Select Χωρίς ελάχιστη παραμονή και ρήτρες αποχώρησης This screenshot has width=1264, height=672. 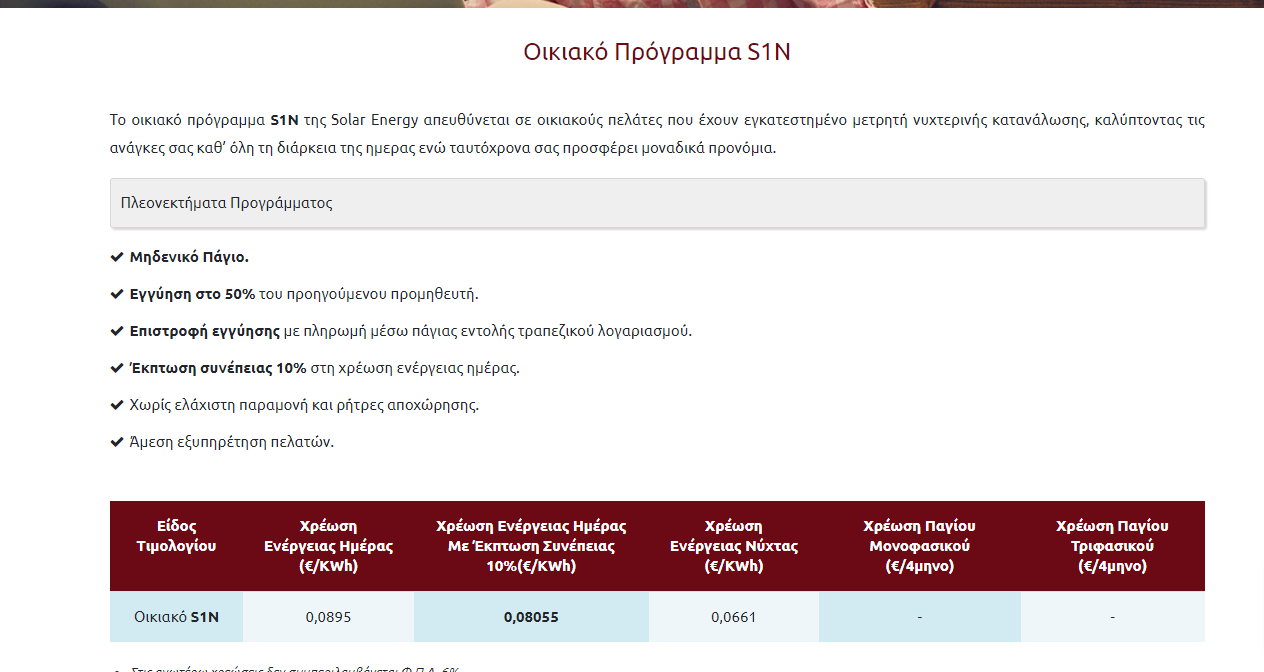pos(304,405)
